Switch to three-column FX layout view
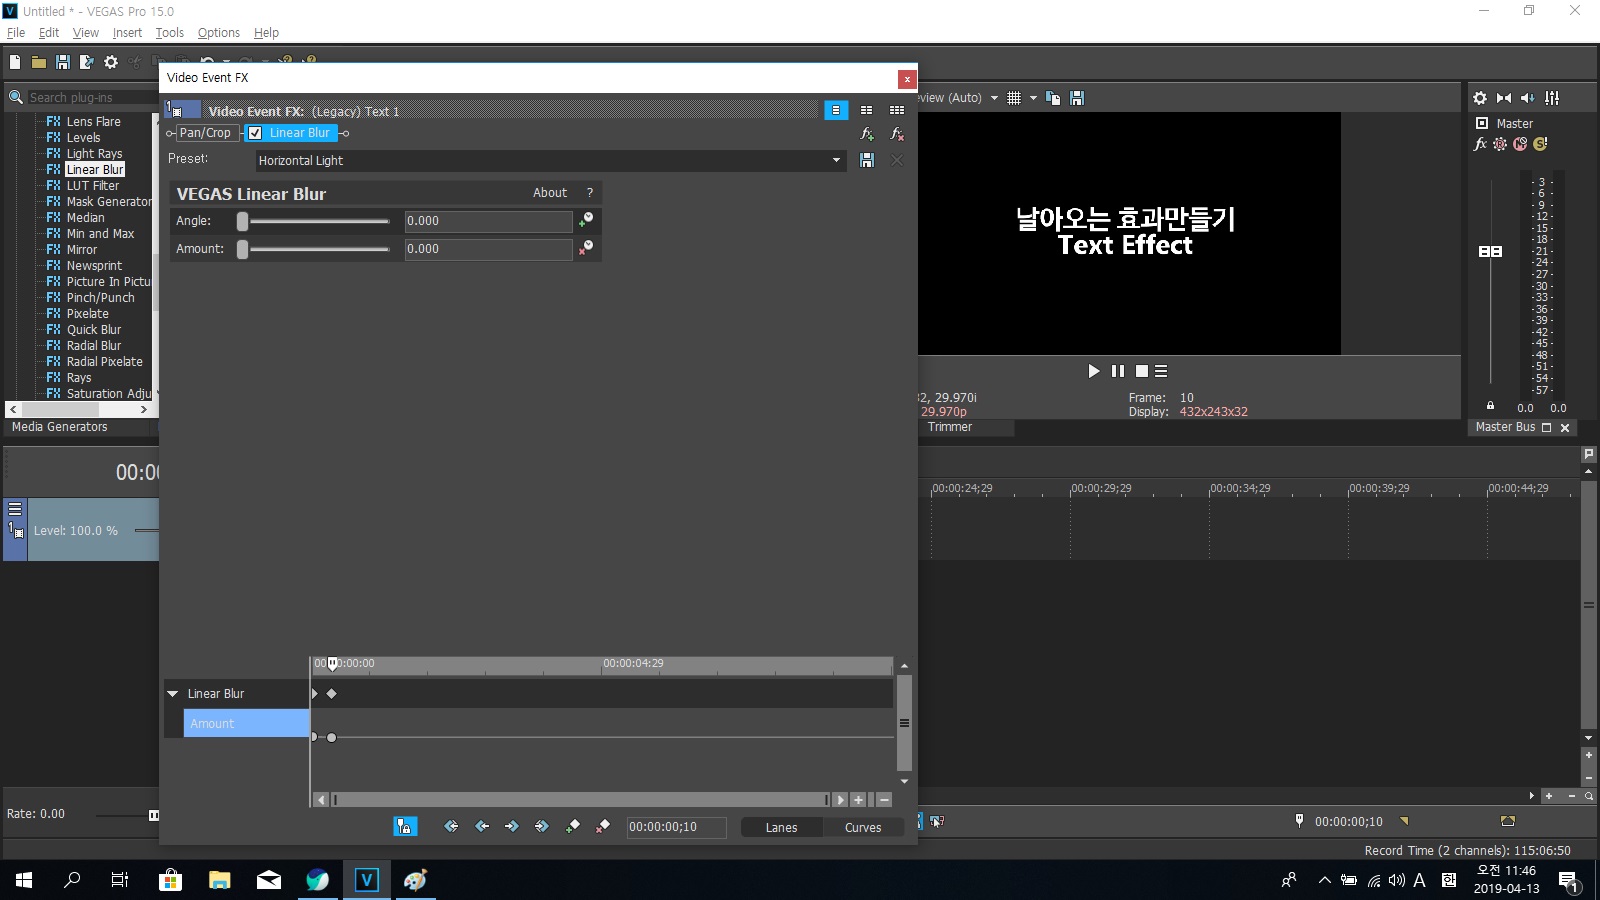Screen dimensions: 1600x900 click(897, 110)
